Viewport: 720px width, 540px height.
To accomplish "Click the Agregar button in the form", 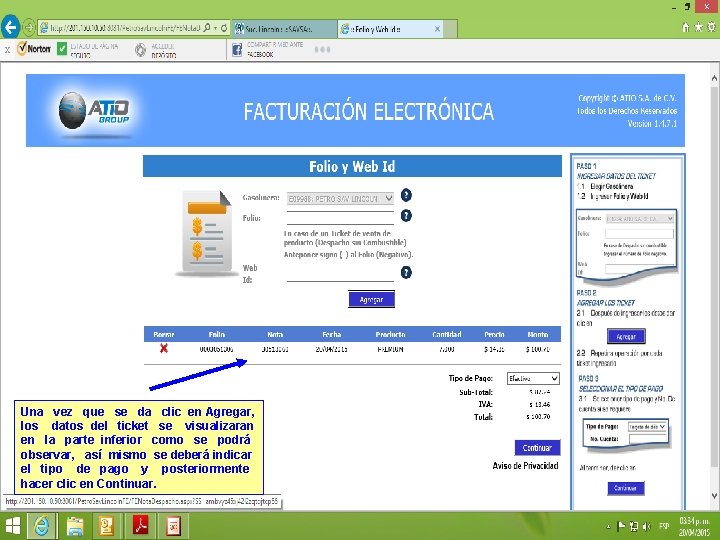I will point(371,299).
